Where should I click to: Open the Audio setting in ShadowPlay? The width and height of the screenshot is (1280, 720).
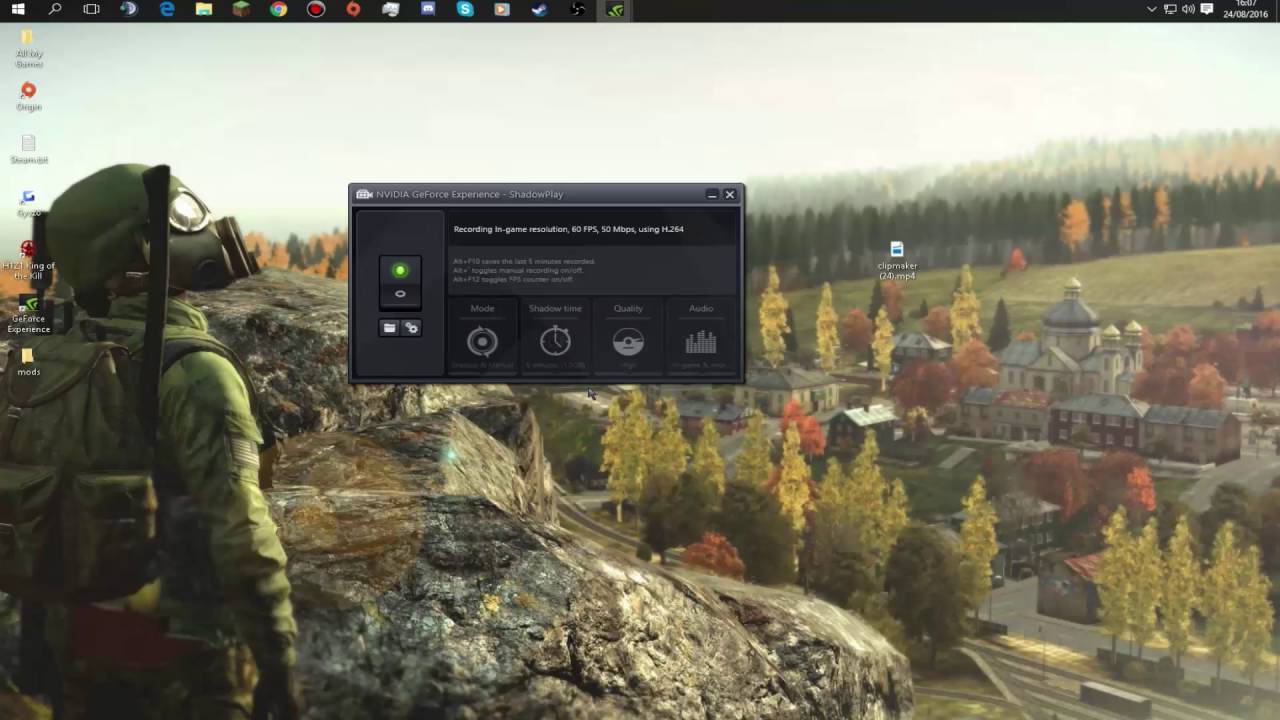tap(701, 337)
